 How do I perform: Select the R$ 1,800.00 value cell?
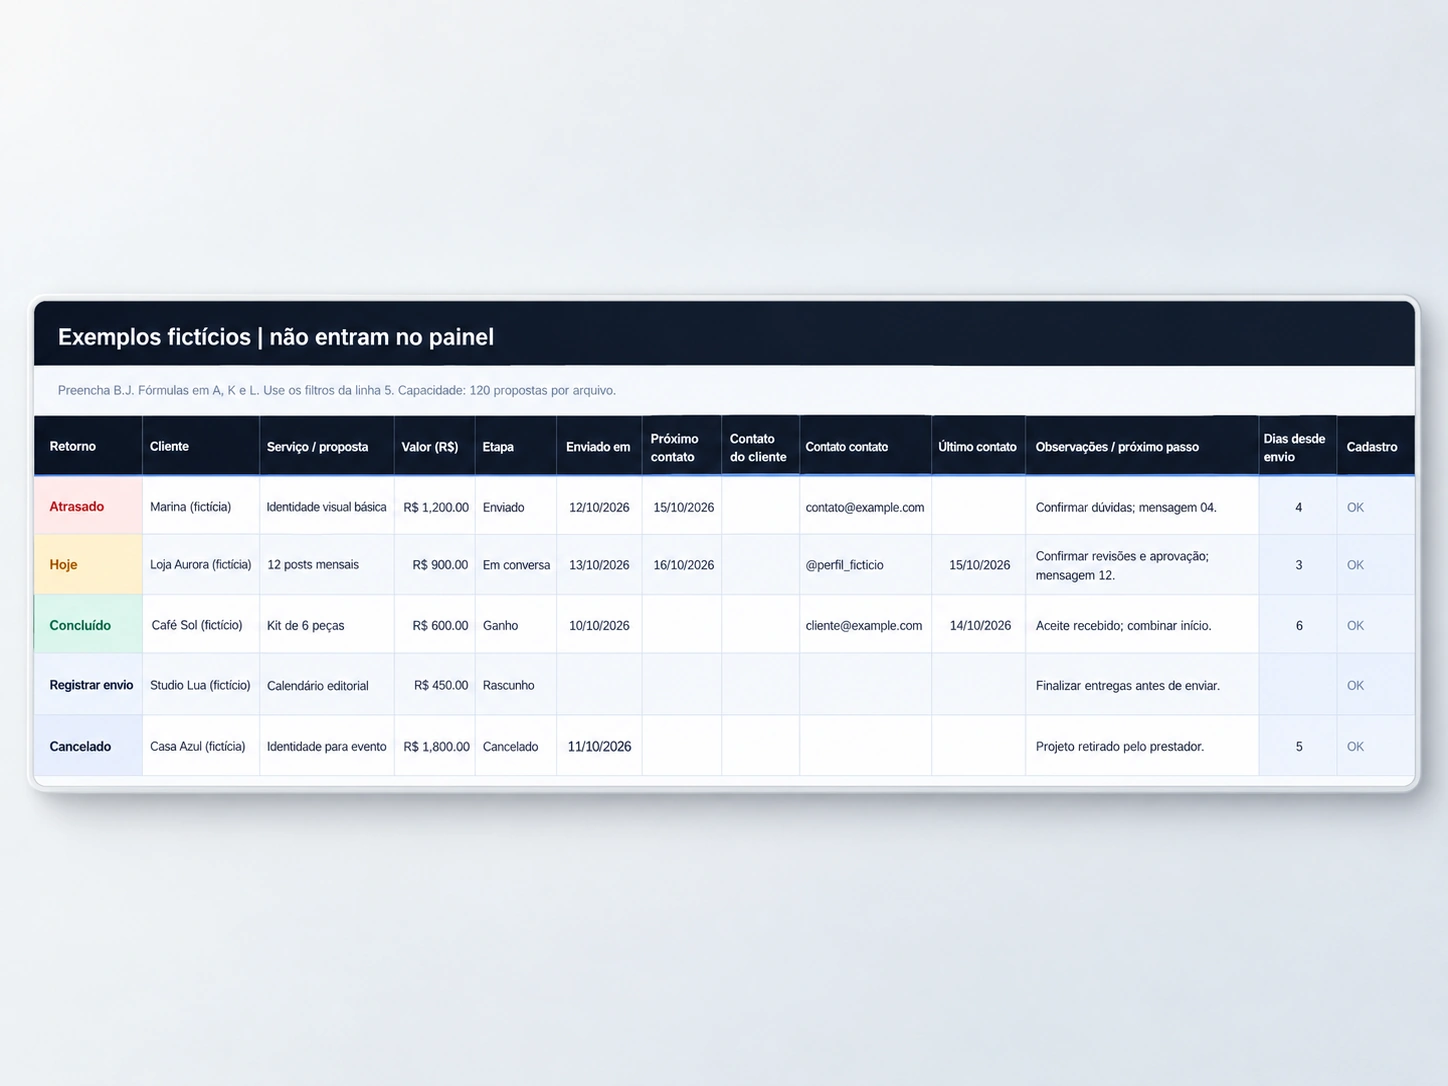(x=434, y=746)
